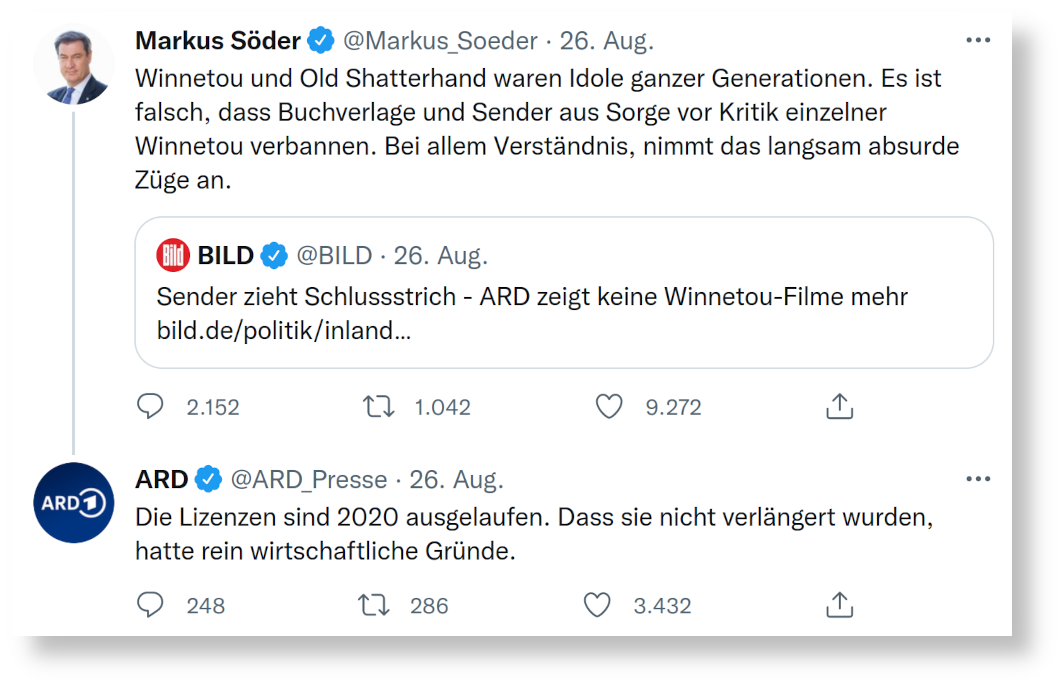Reply to the ARD tweet
This screenshot has height=688, width=1064.
pos(150,605)
